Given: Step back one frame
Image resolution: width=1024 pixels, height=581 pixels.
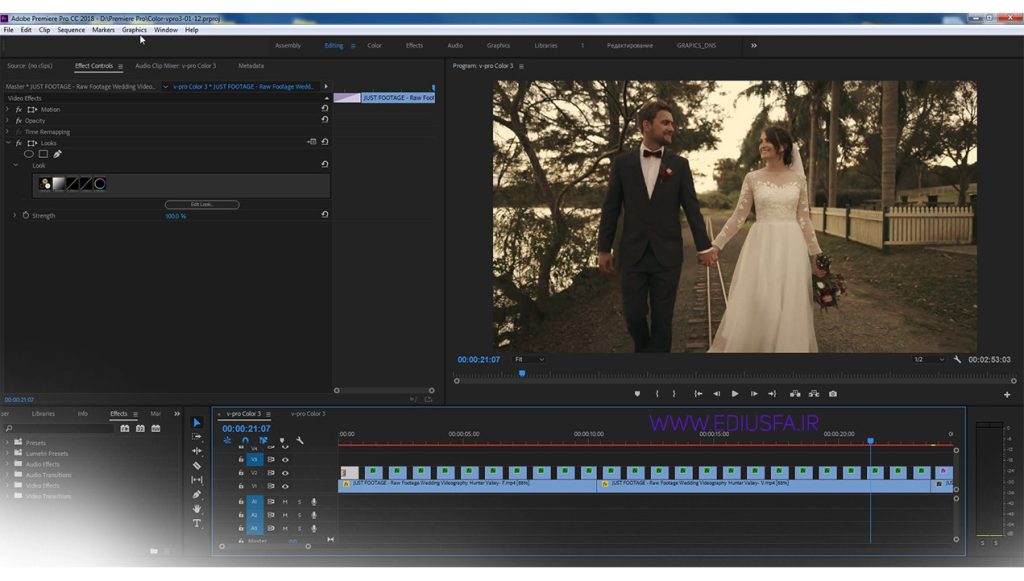Looking at the screenshot, I should coord(716,394).
